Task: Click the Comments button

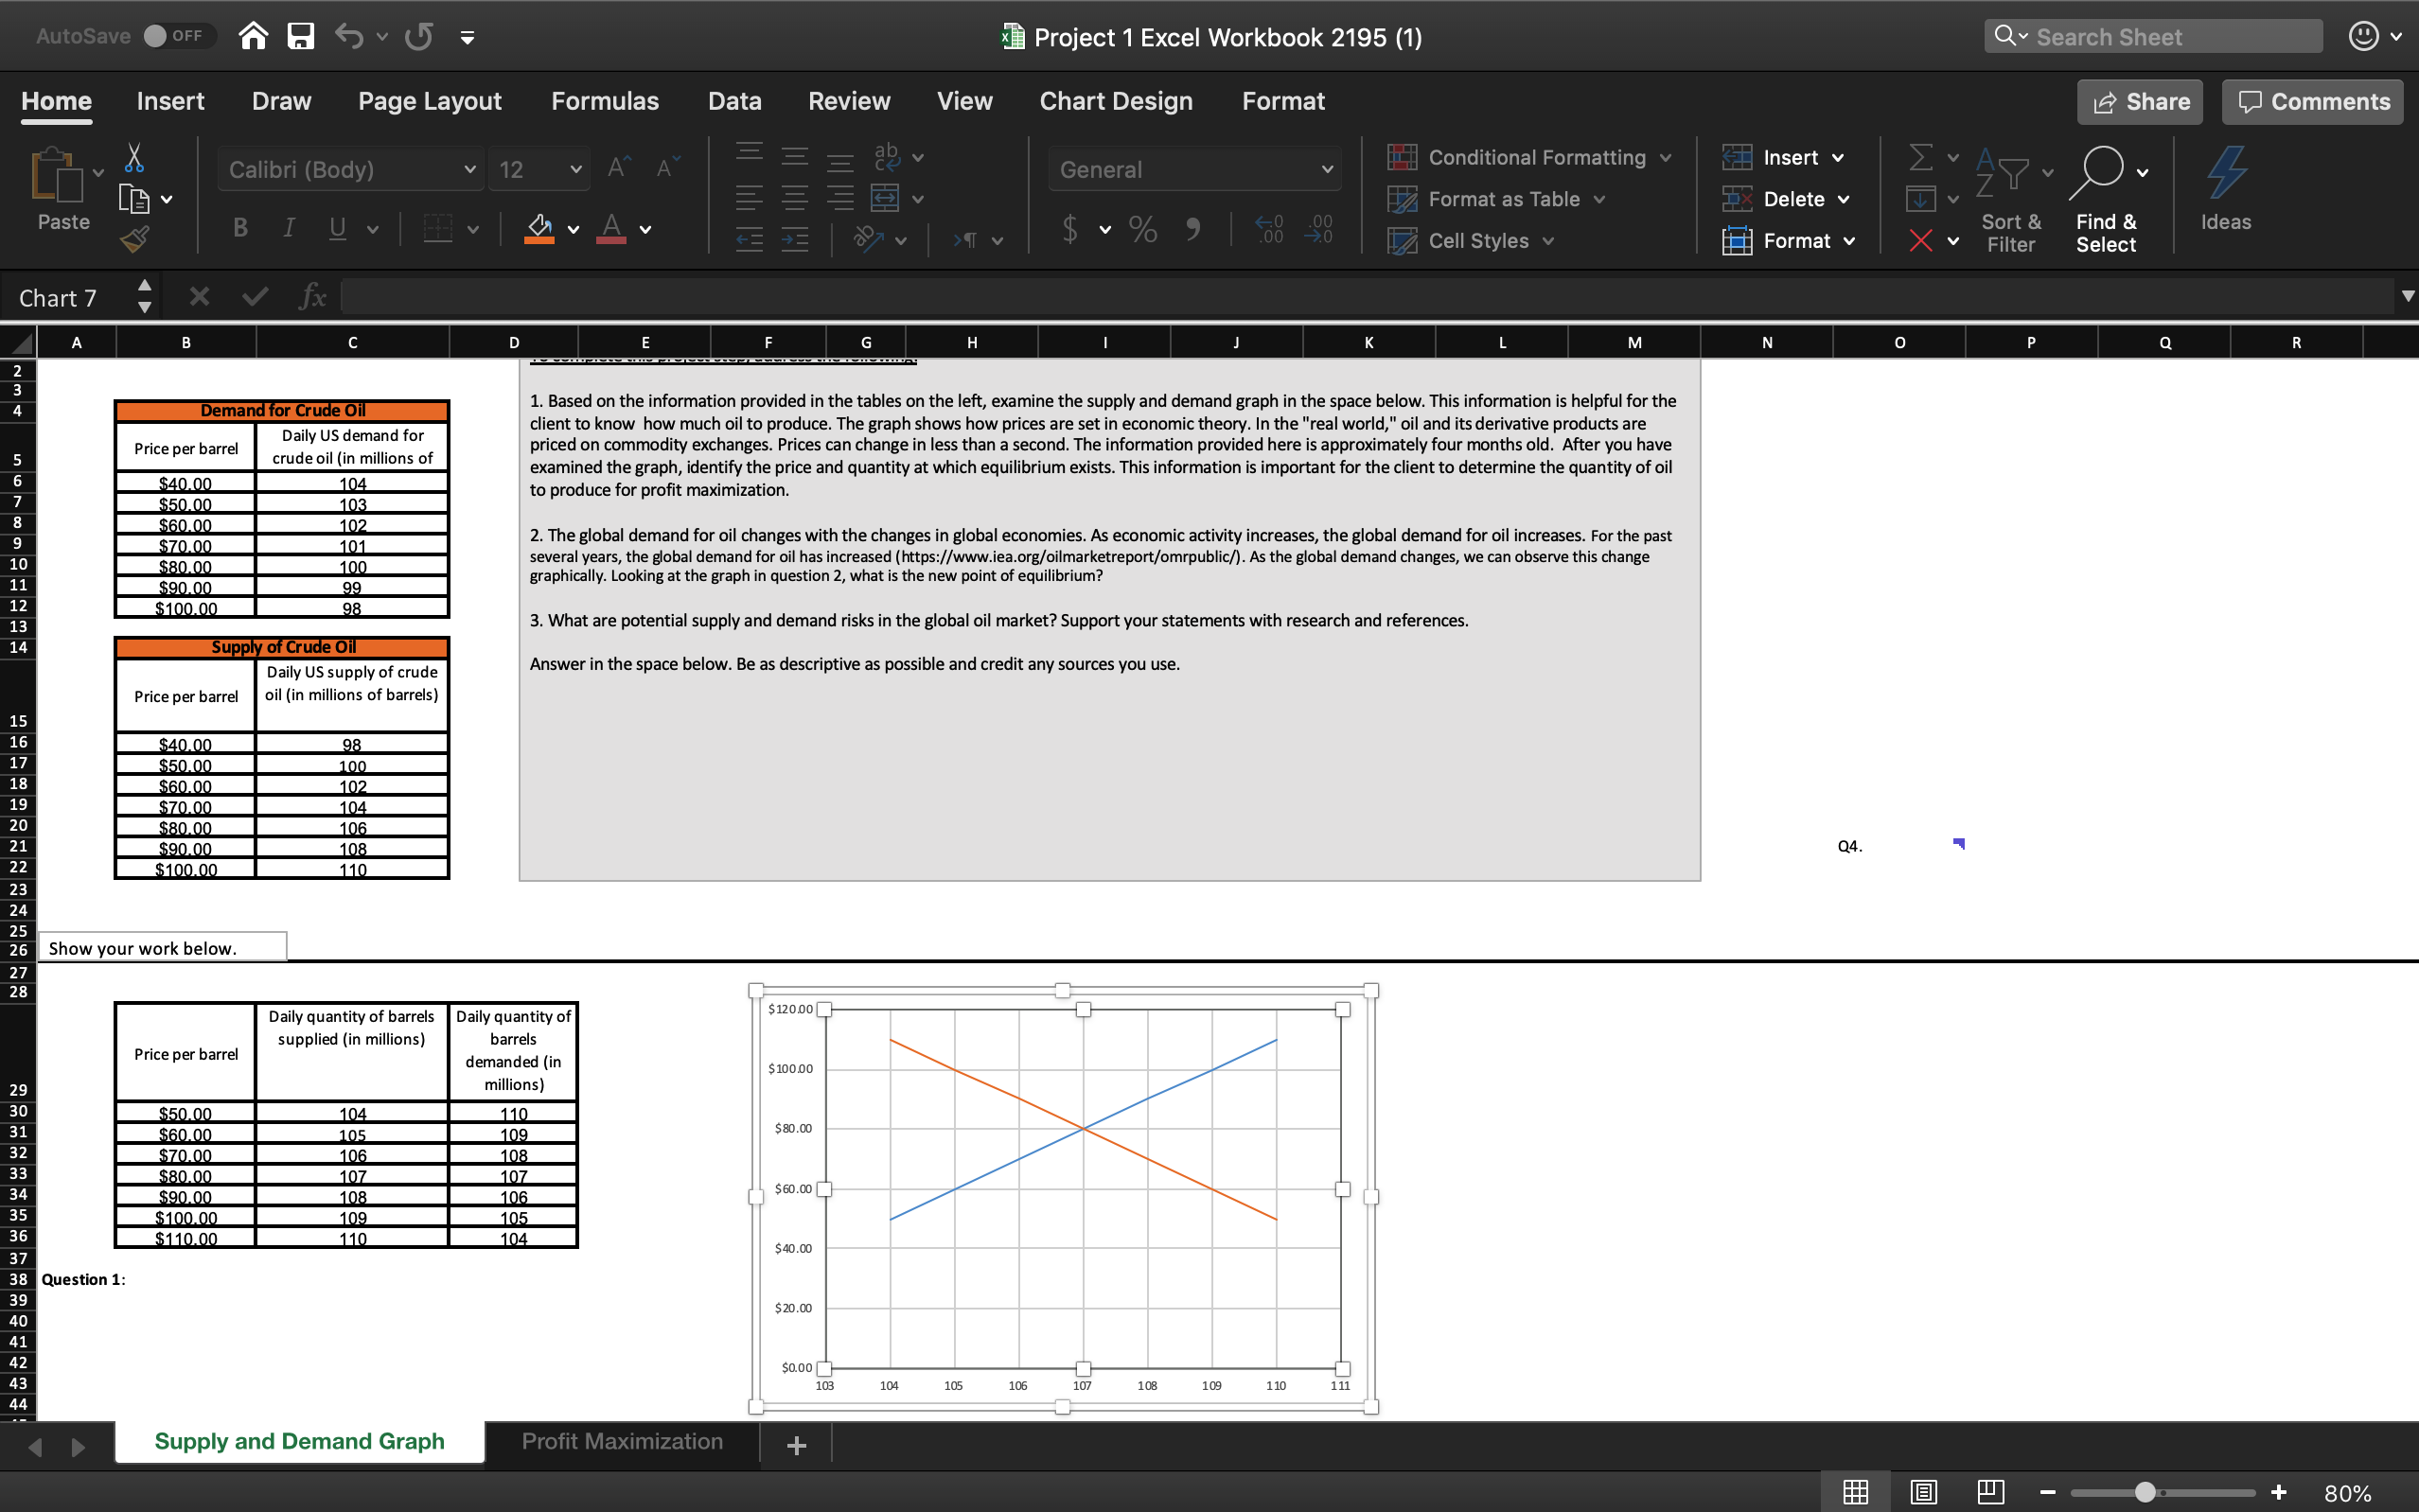Action: [2310, 101]
